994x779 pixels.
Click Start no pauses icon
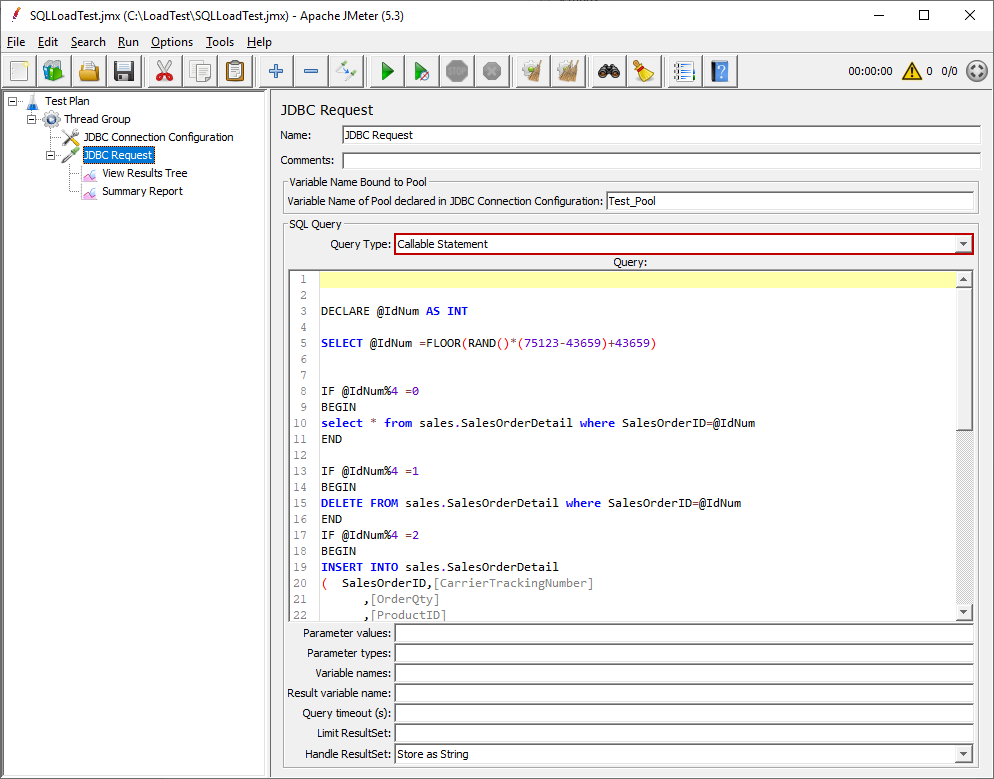(422, 71)
